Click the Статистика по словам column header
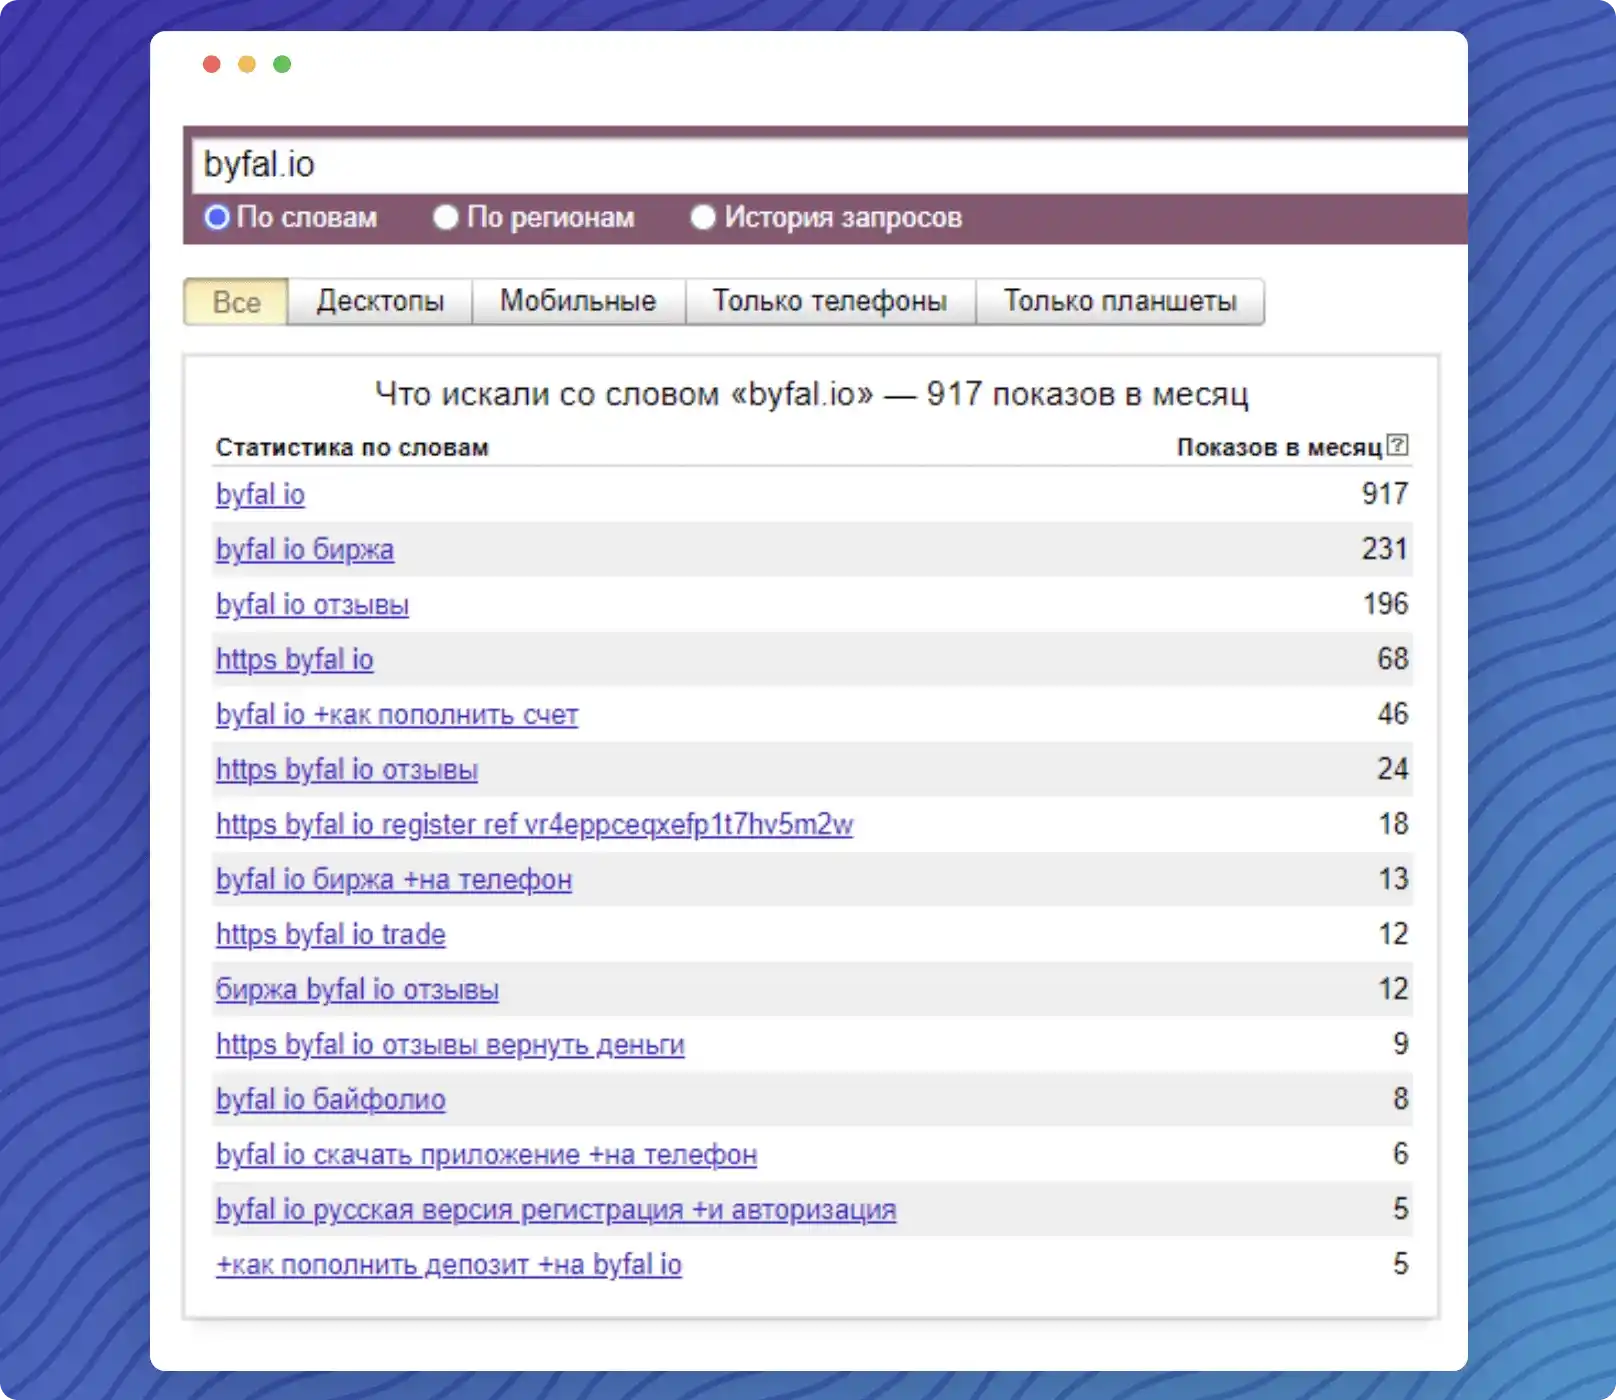 click(x=352, y=447)
